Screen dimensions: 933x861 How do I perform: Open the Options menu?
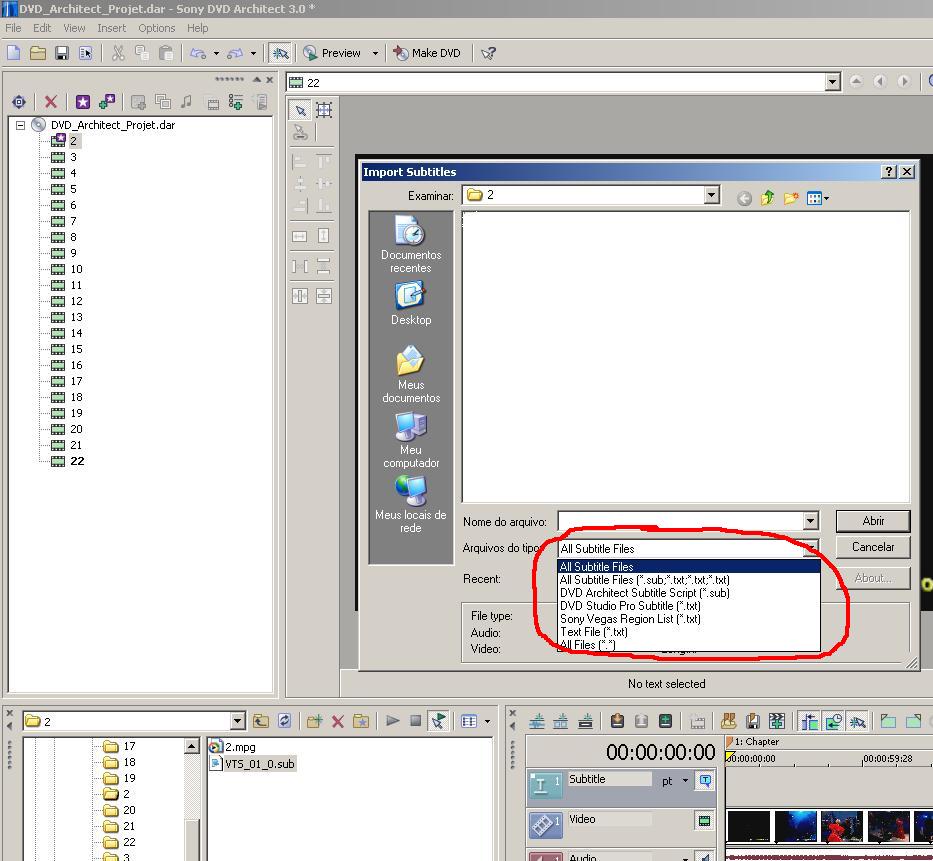[x=156, y=28]
